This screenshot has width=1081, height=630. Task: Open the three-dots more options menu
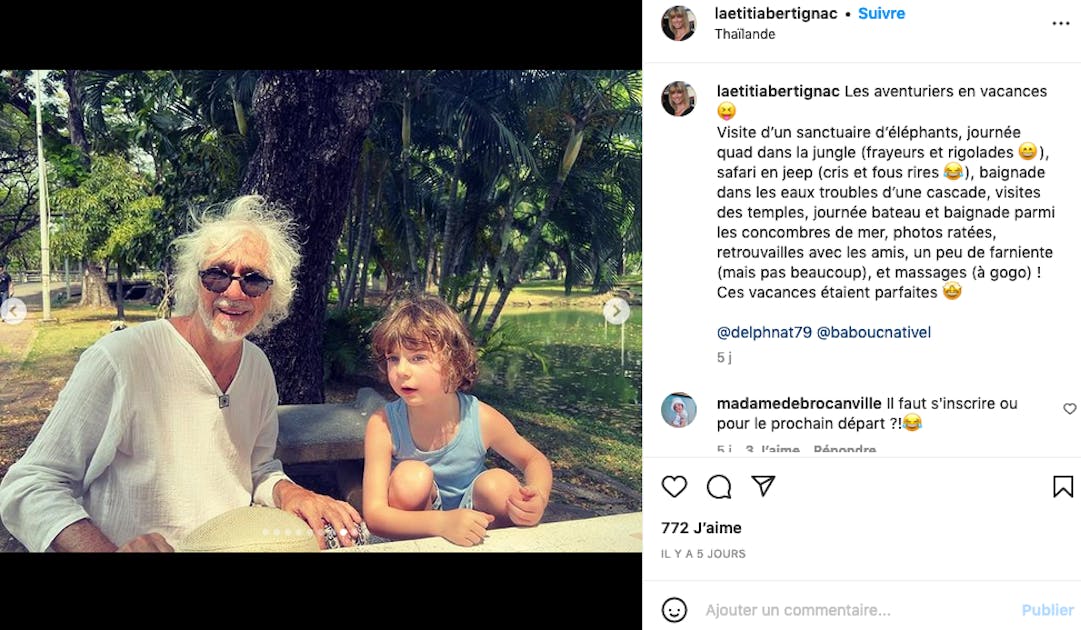click(x=1060, y=23)
